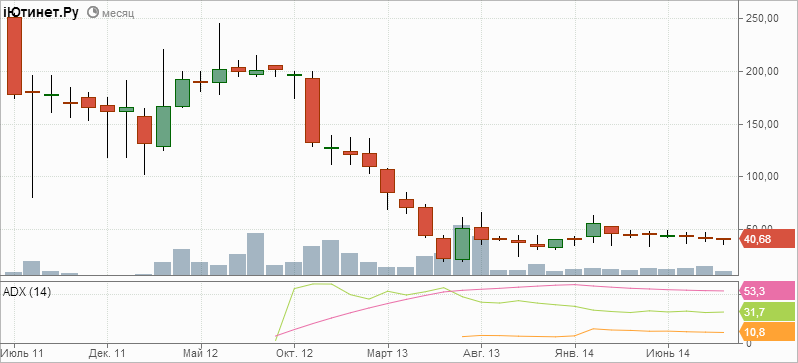Image resolution: width=798 pixels, height=363 pixels.
Task: Click the red current price tag 40,68
Action: (767, 239)
